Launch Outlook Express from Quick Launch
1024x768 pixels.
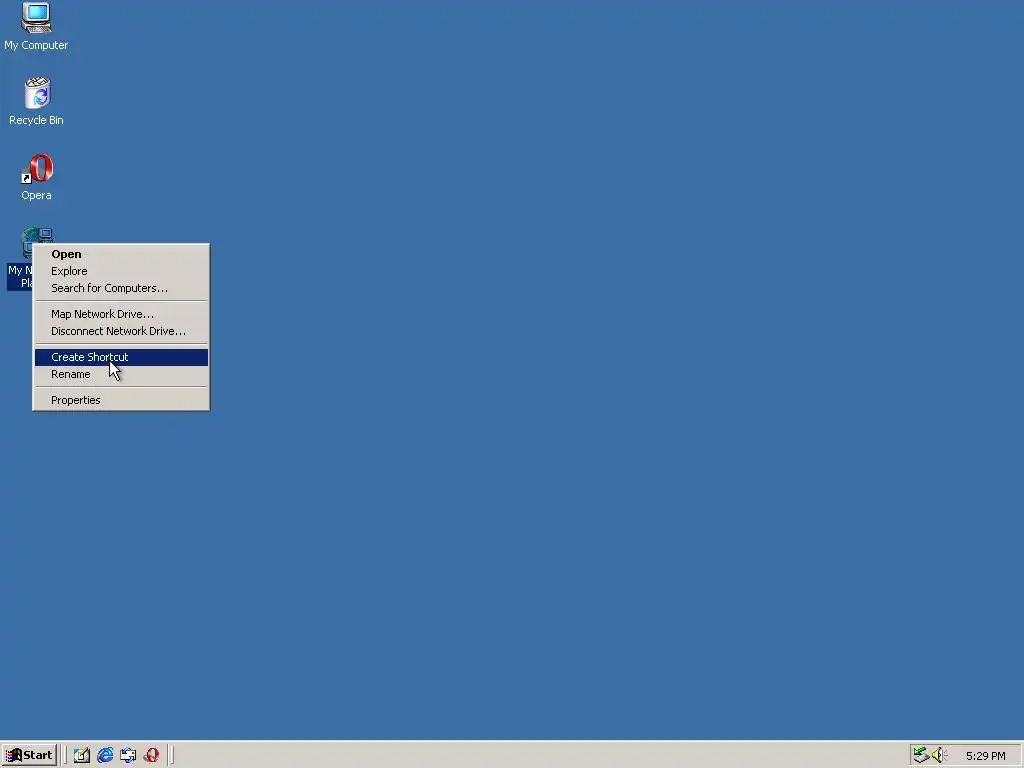(x=128, y=755)
